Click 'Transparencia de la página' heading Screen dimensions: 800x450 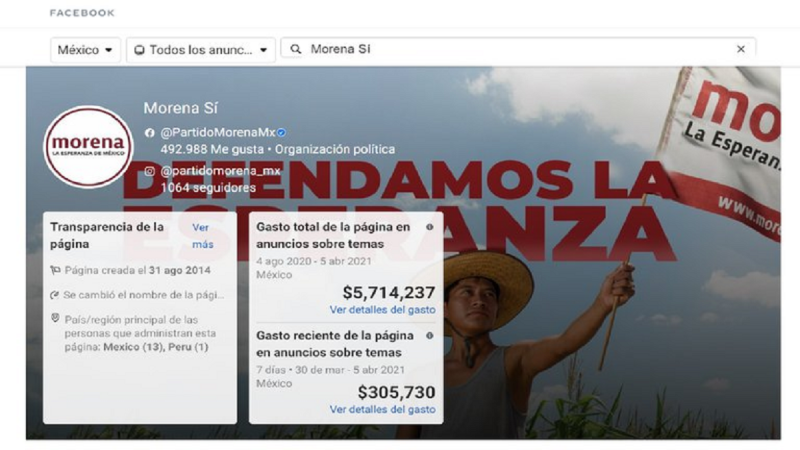pyautogui.click(x=108, y=235)
